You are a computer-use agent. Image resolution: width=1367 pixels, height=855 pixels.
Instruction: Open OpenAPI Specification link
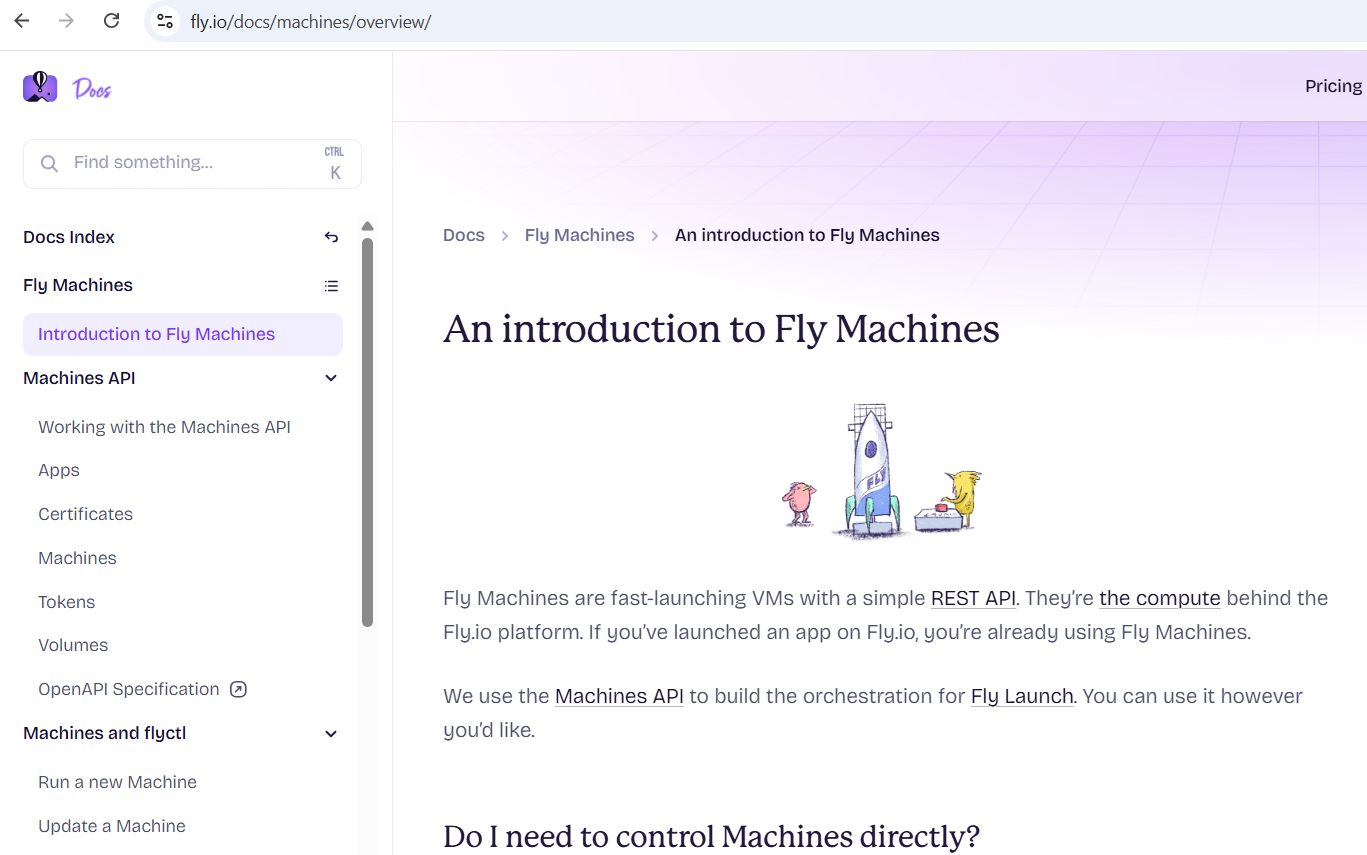pos(128,689)
